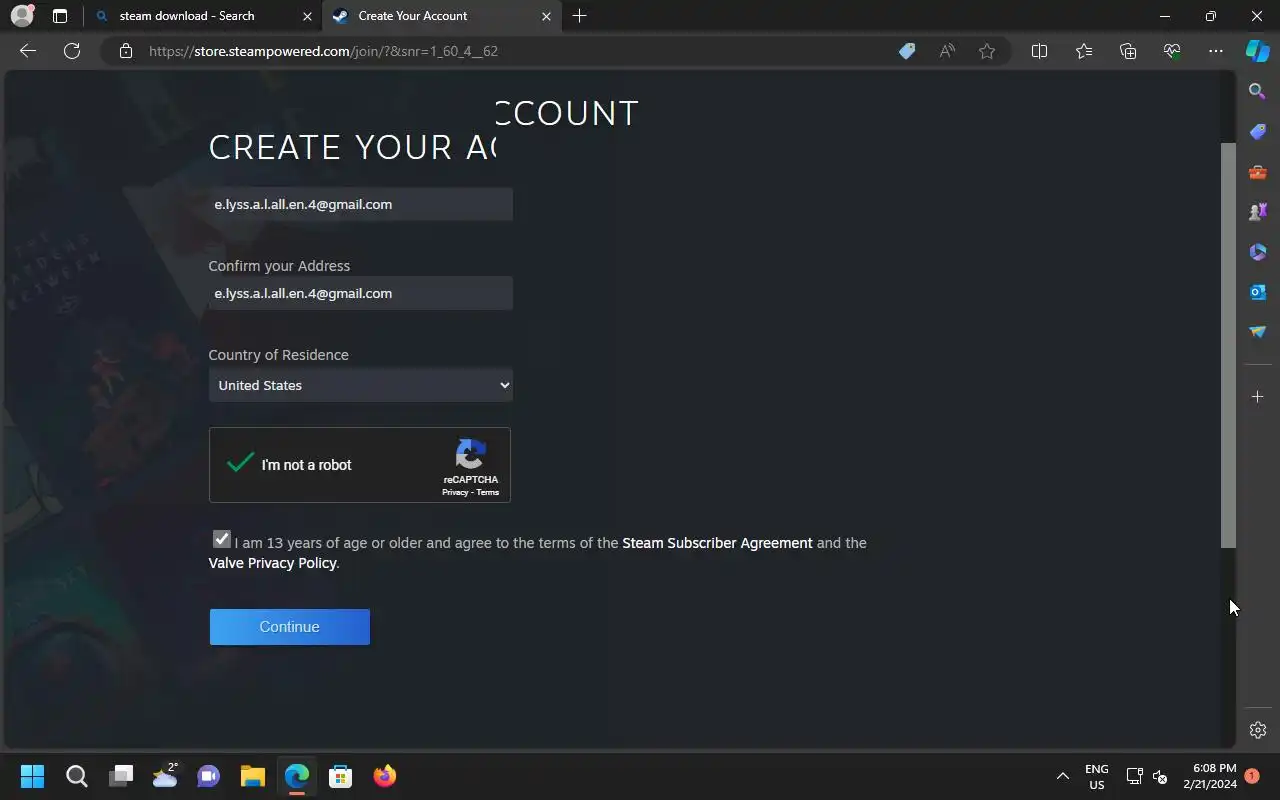Open the sidebar Outlook icon
1280x800 pixels.
point(1258,291)
